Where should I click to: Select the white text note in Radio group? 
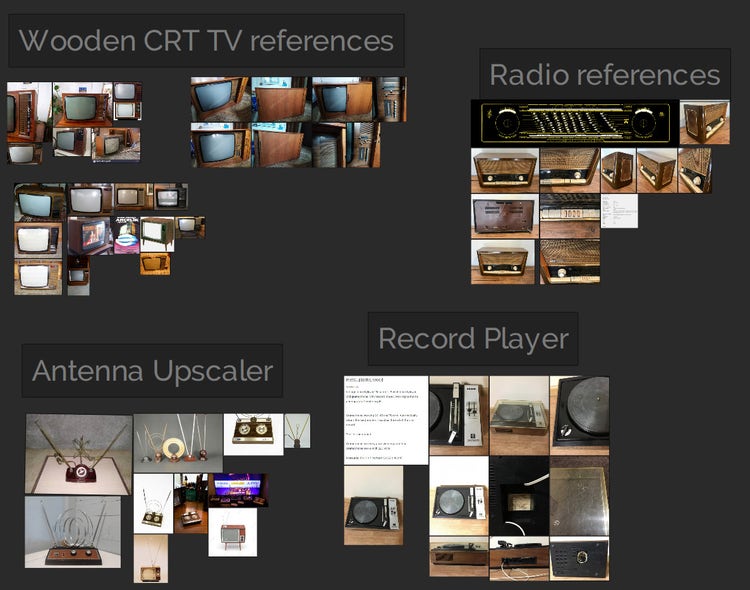[619, 211]
